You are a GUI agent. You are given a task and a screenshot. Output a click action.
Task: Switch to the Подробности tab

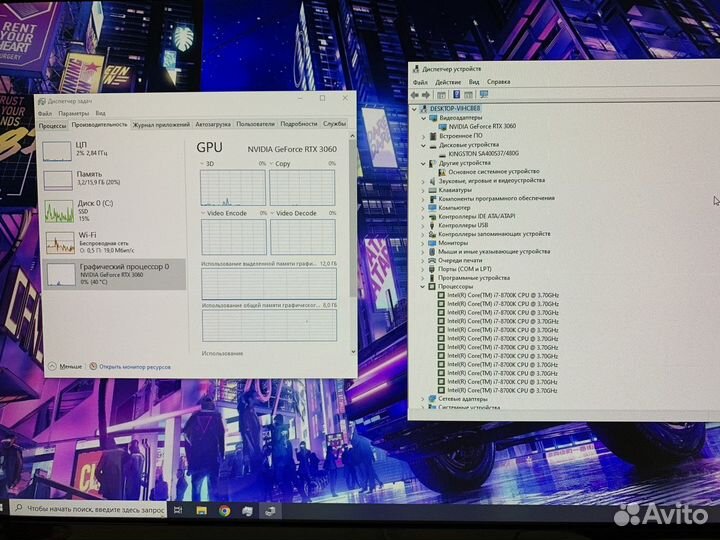298,124
